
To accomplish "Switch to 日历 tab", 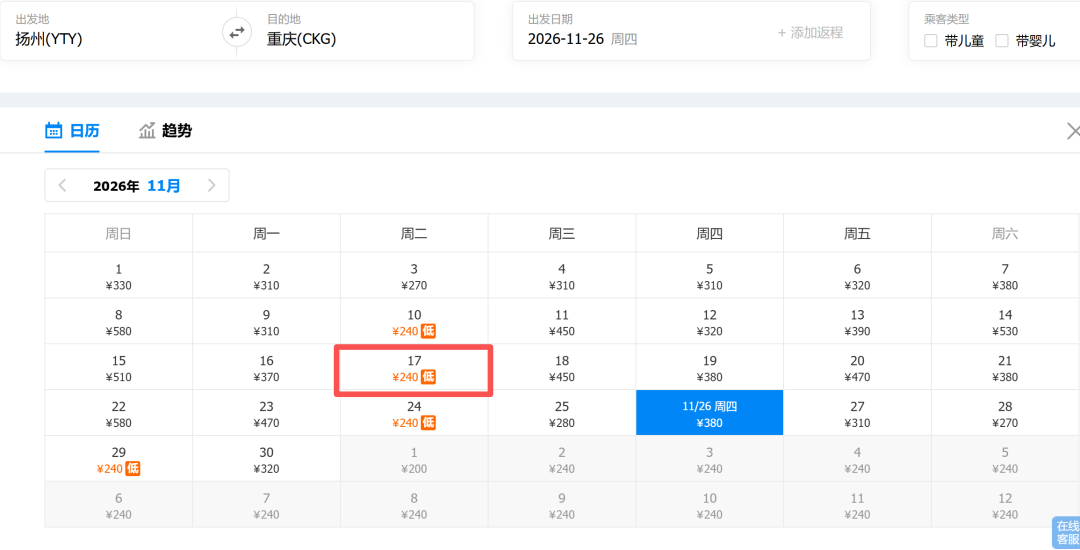I will 72,131.
